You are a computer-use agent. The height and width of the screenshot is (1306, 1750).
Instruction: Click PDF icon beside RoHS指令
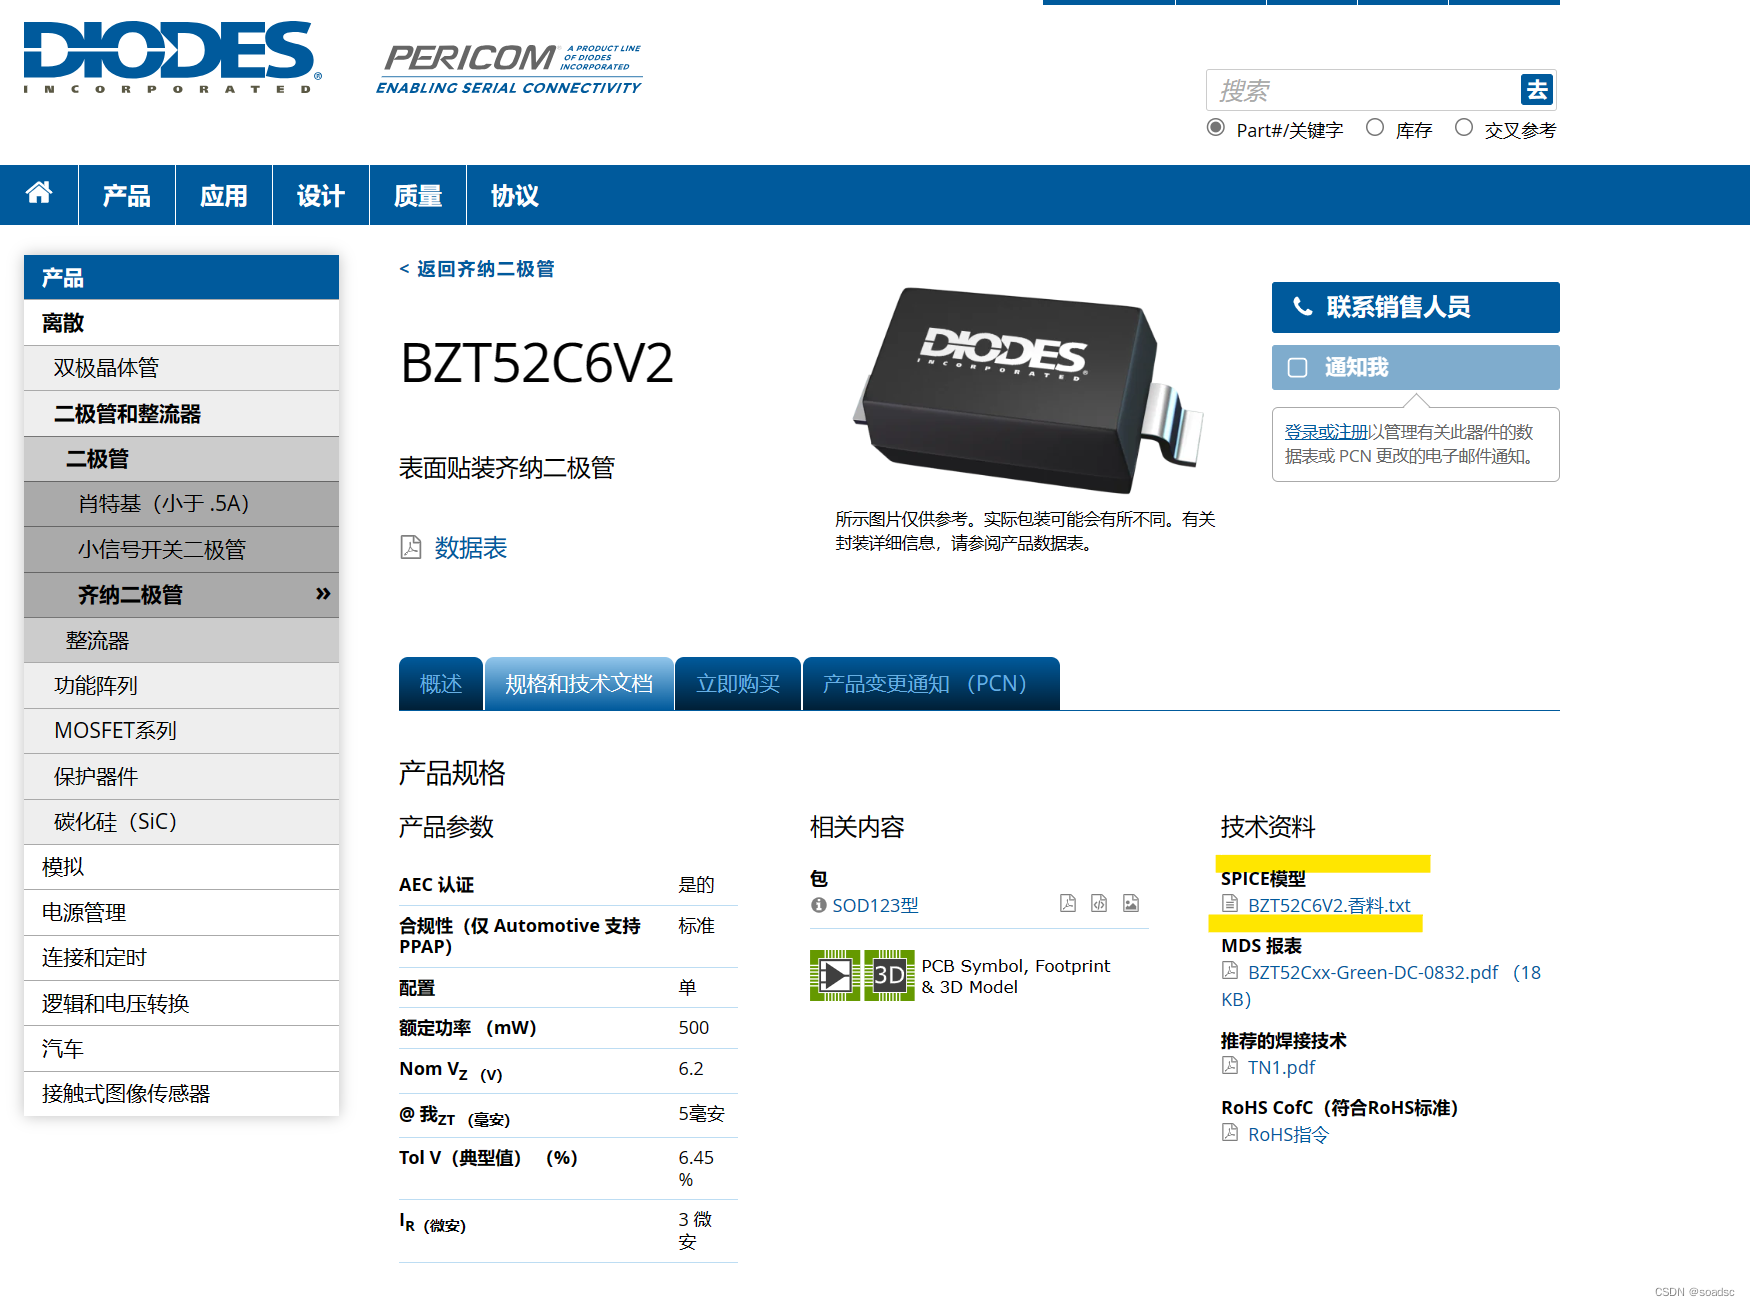tap(1230, 1133)
